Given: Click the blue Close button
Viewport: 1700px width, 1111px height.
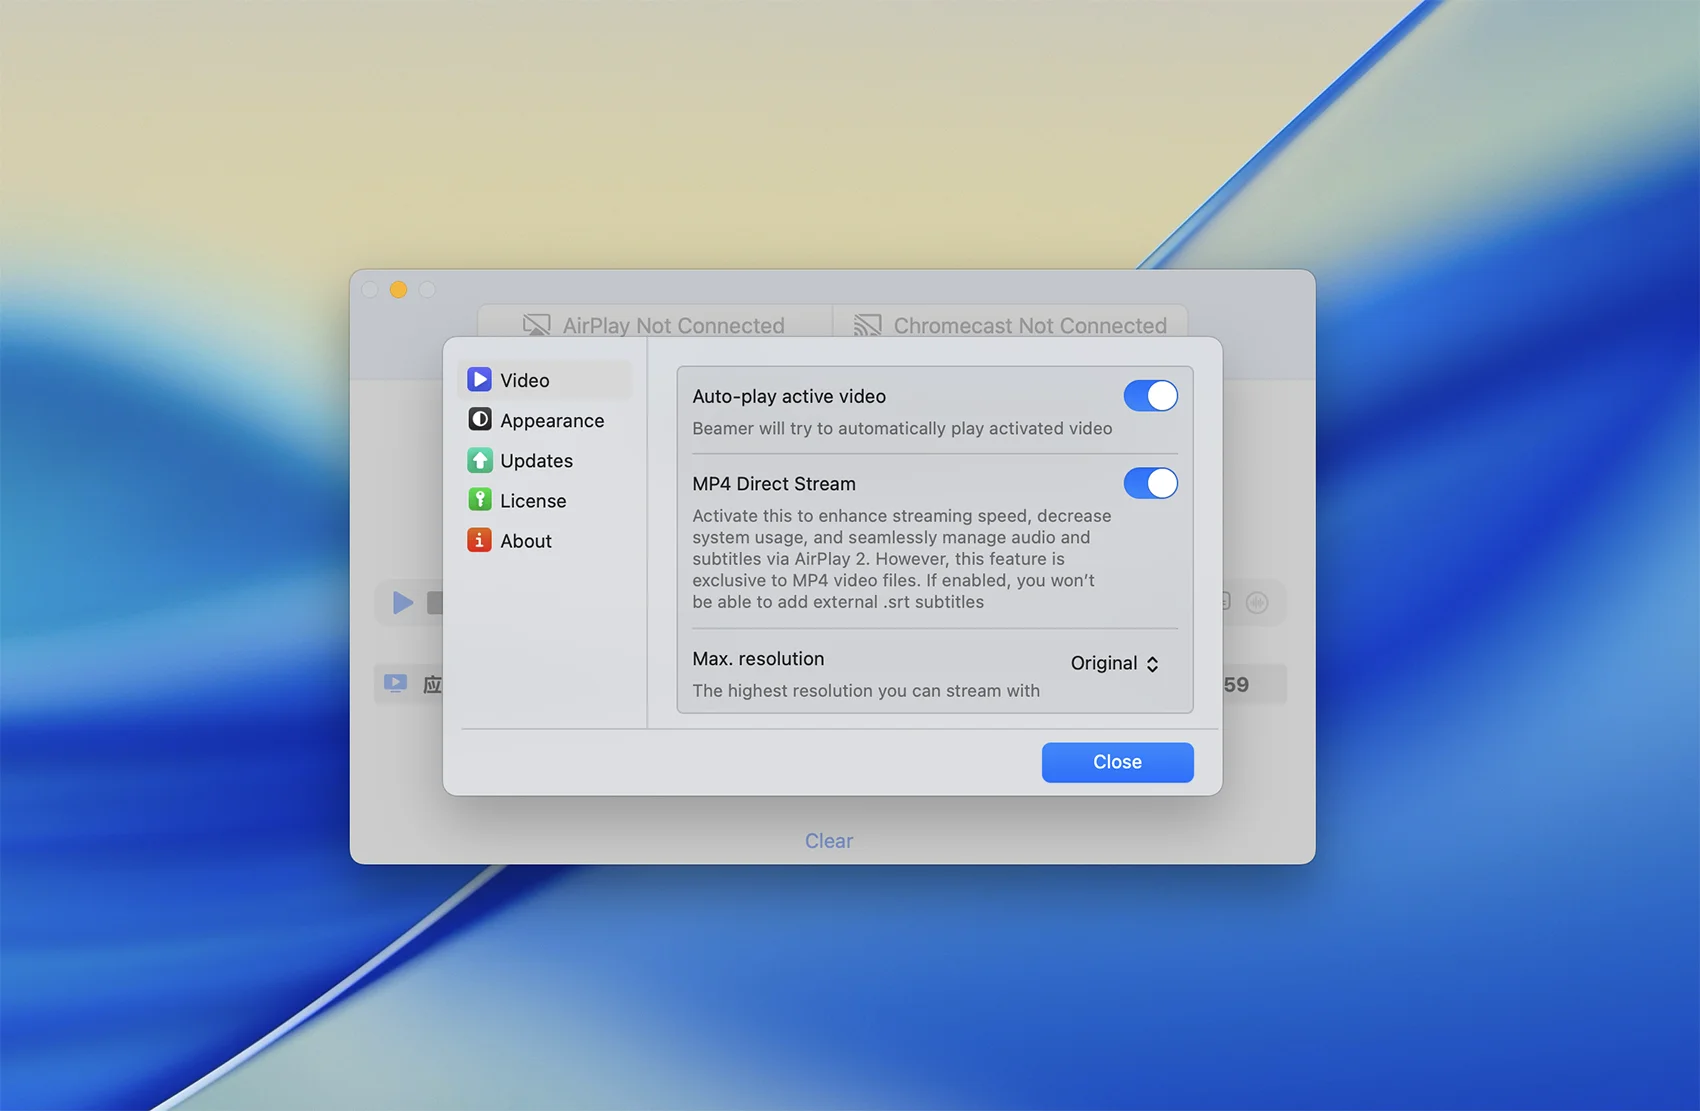Looking at the screenshot, I should pyautogui.click(x=1117, y=762).
